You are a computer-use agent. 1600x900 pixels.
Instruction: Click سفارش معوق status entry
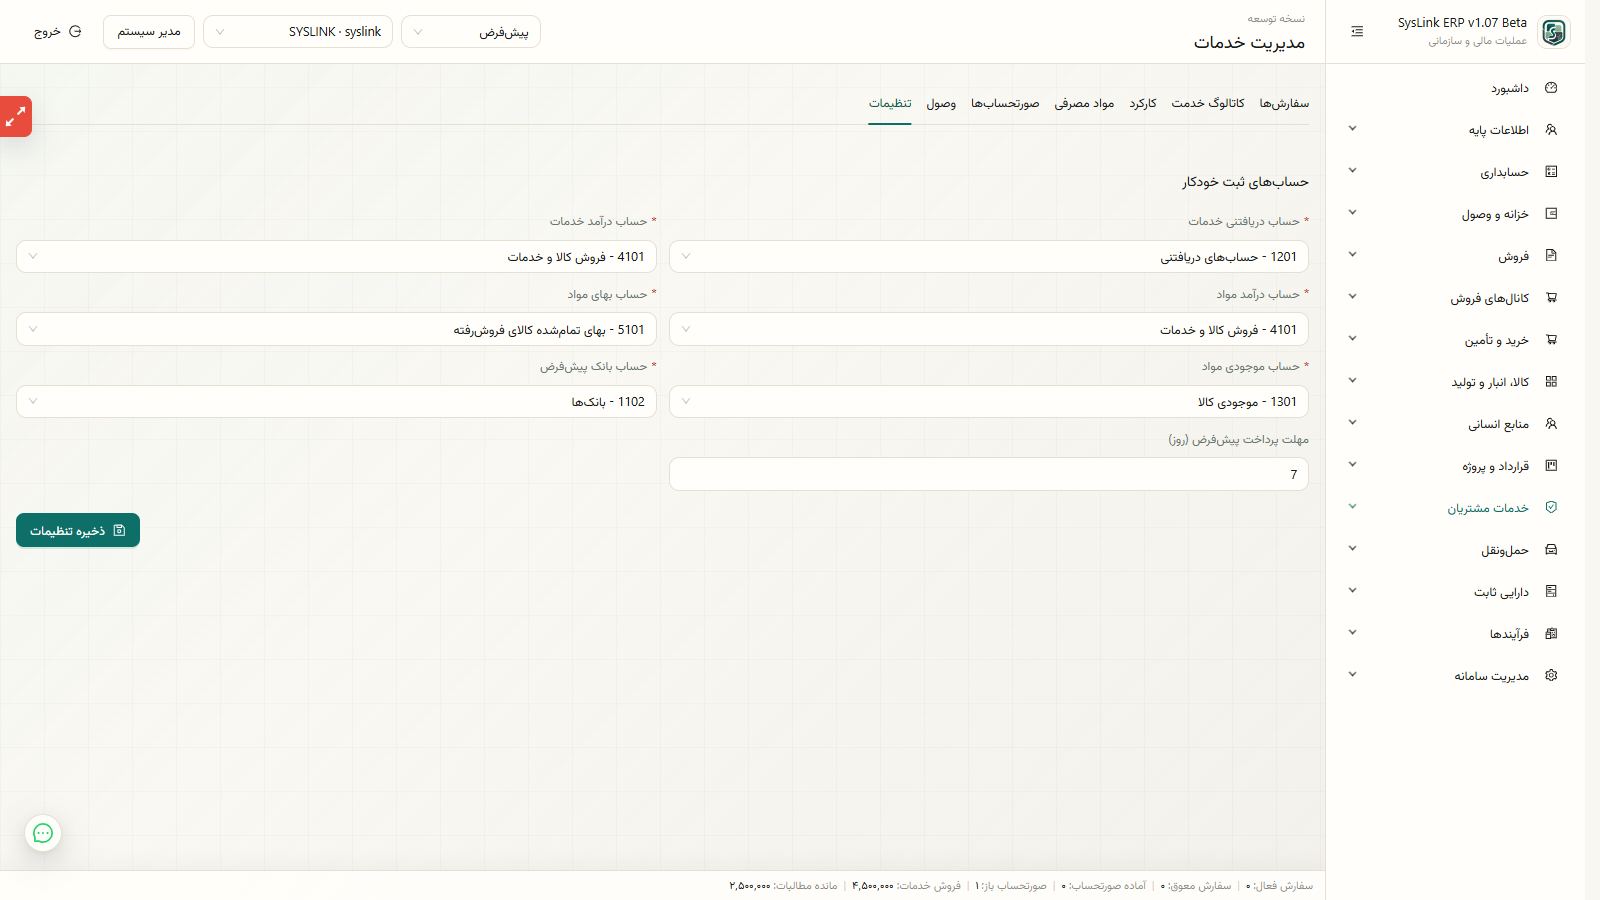[x=1196, y=885]
